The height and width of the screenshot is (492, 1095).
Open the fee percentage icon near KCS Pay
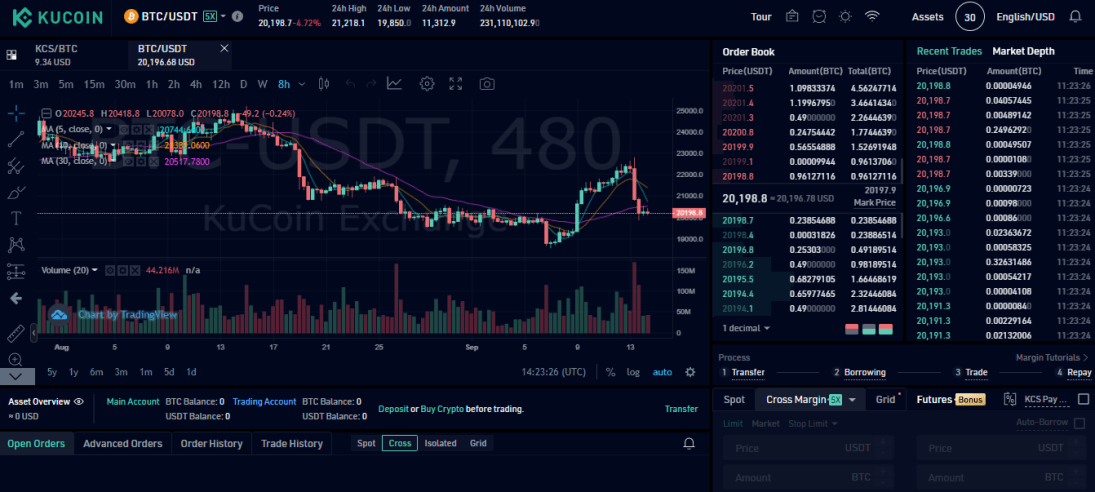(x=1009, y=399)
